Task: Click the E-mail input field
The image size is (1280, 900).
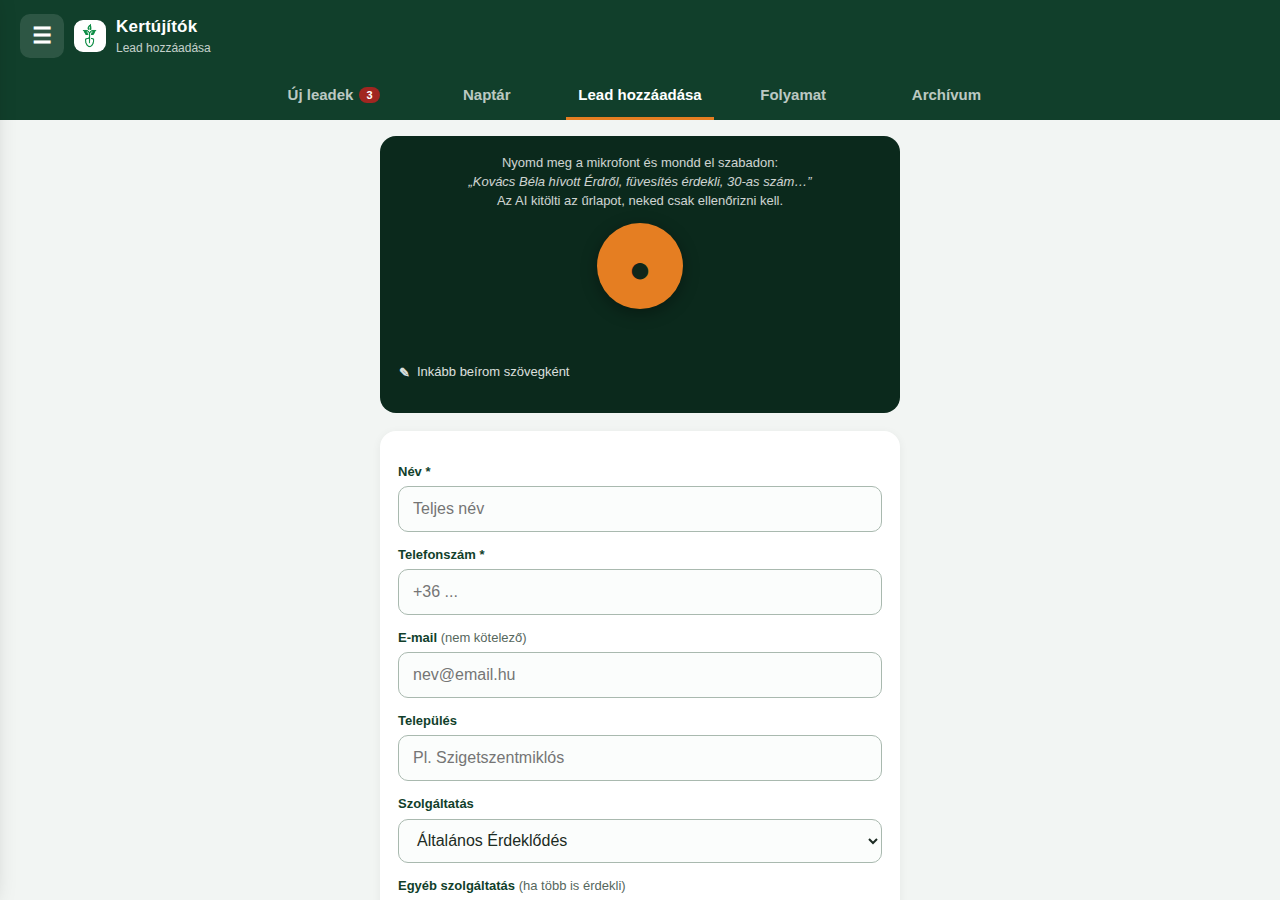Action: click(640, 675)
